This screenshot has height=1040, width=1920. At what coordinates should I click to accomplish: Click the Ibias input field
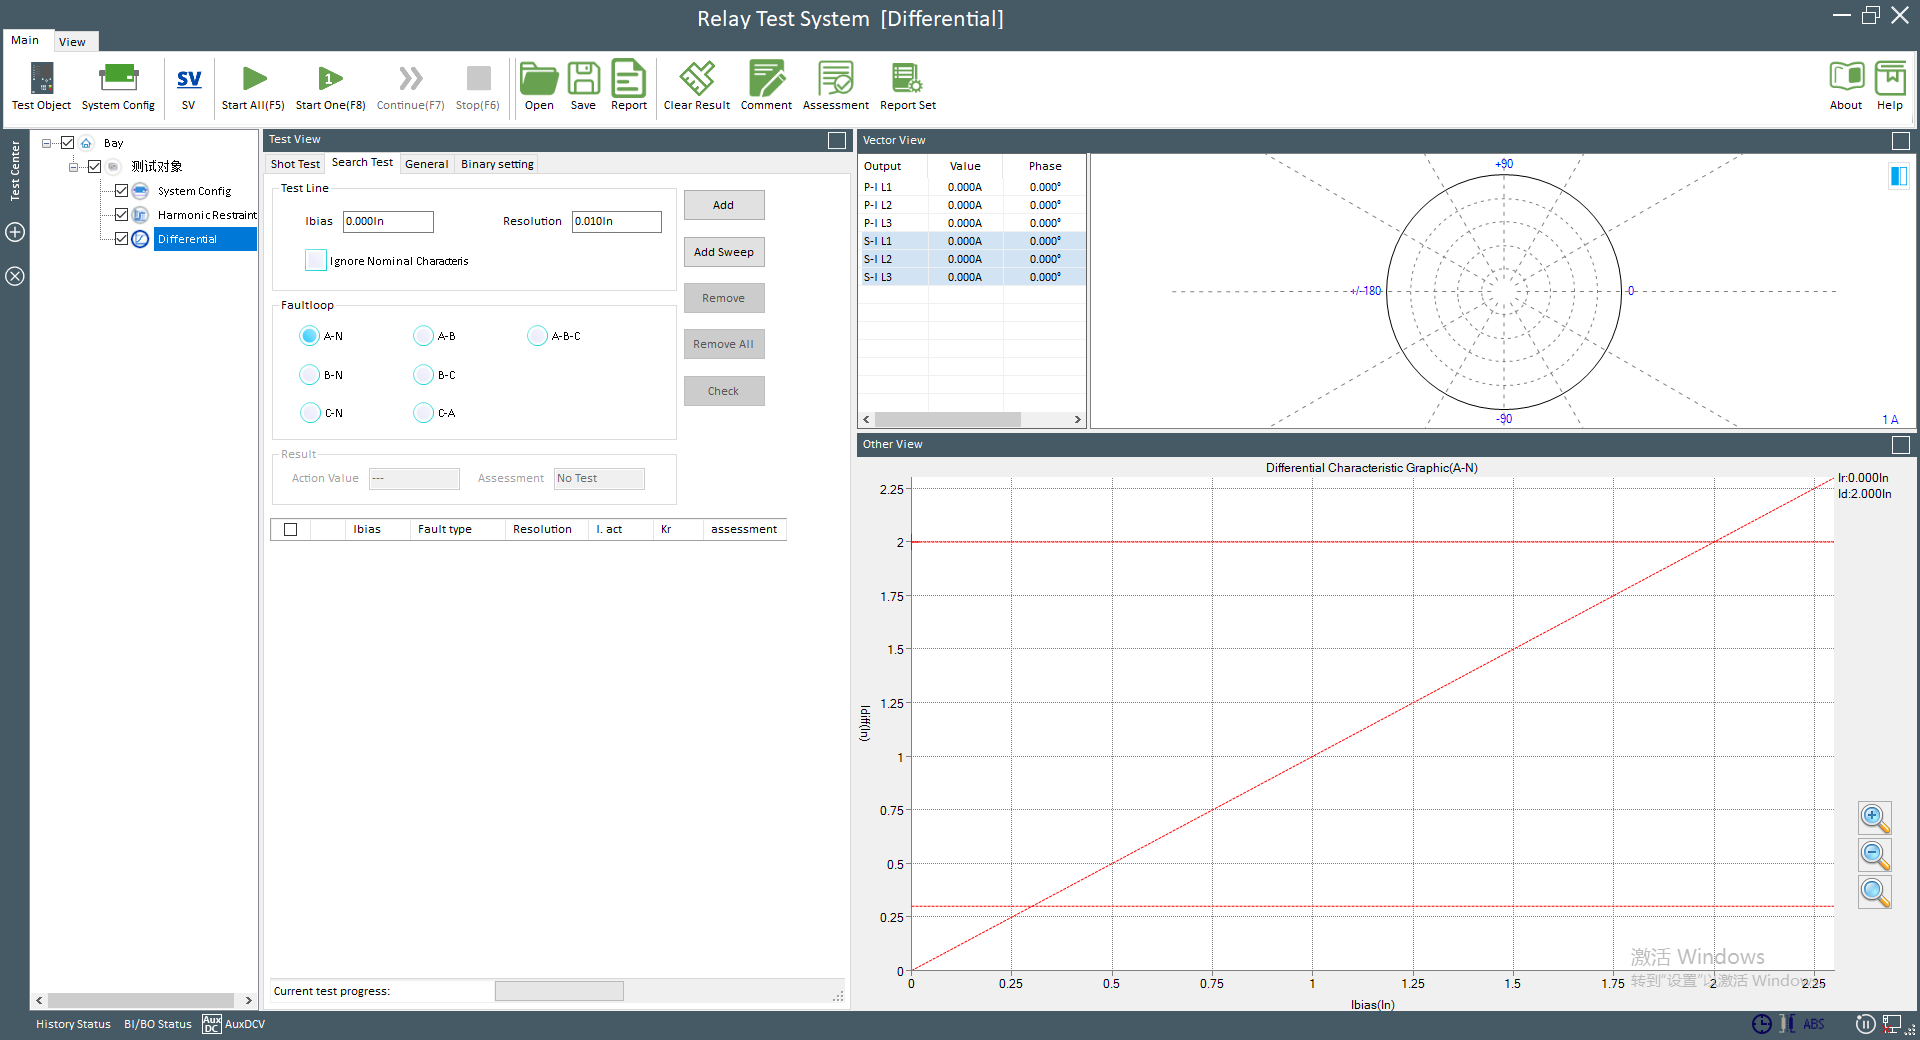(388, 221)
